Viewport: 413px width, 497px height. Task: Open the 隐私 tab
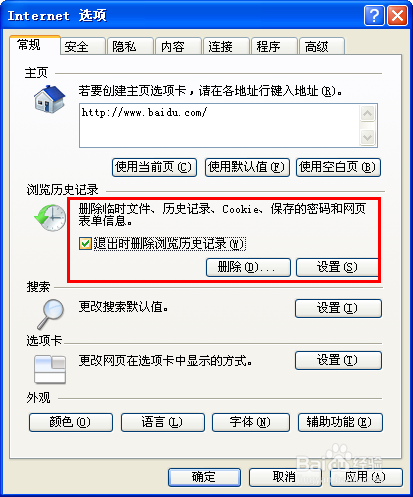point(130,46)
